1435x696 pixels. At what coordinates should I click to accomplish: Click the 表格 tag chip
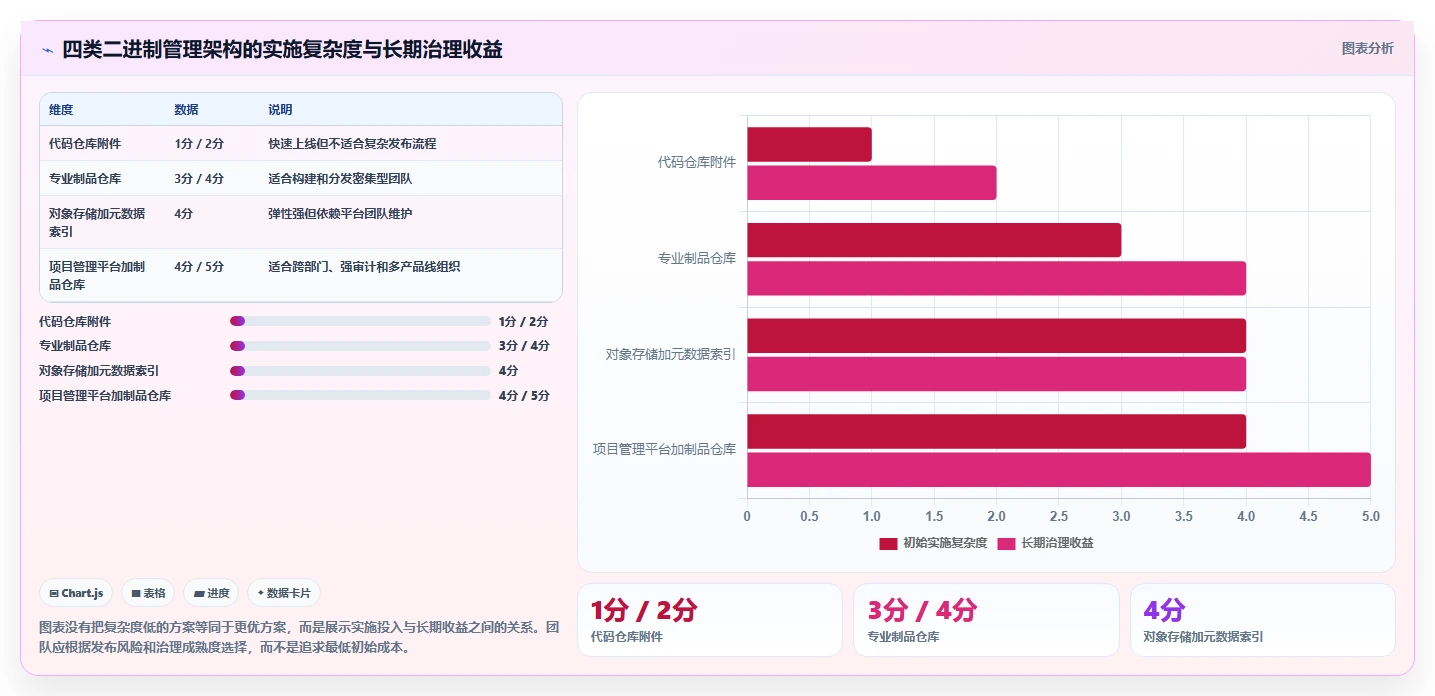tap(148, 593)
